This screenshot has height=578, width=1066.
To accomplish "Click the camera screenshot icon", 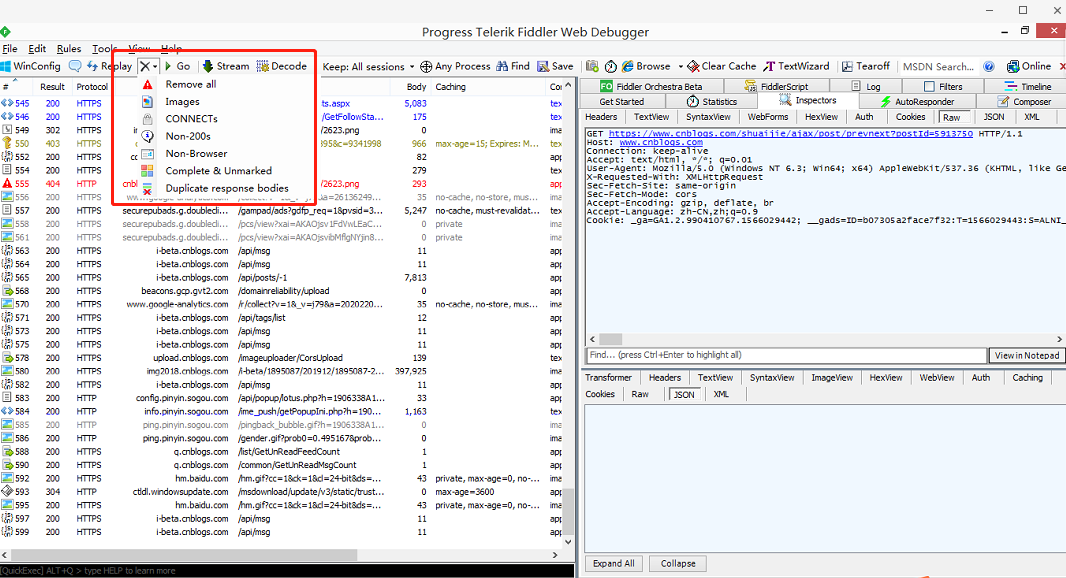I will [592, 66].
